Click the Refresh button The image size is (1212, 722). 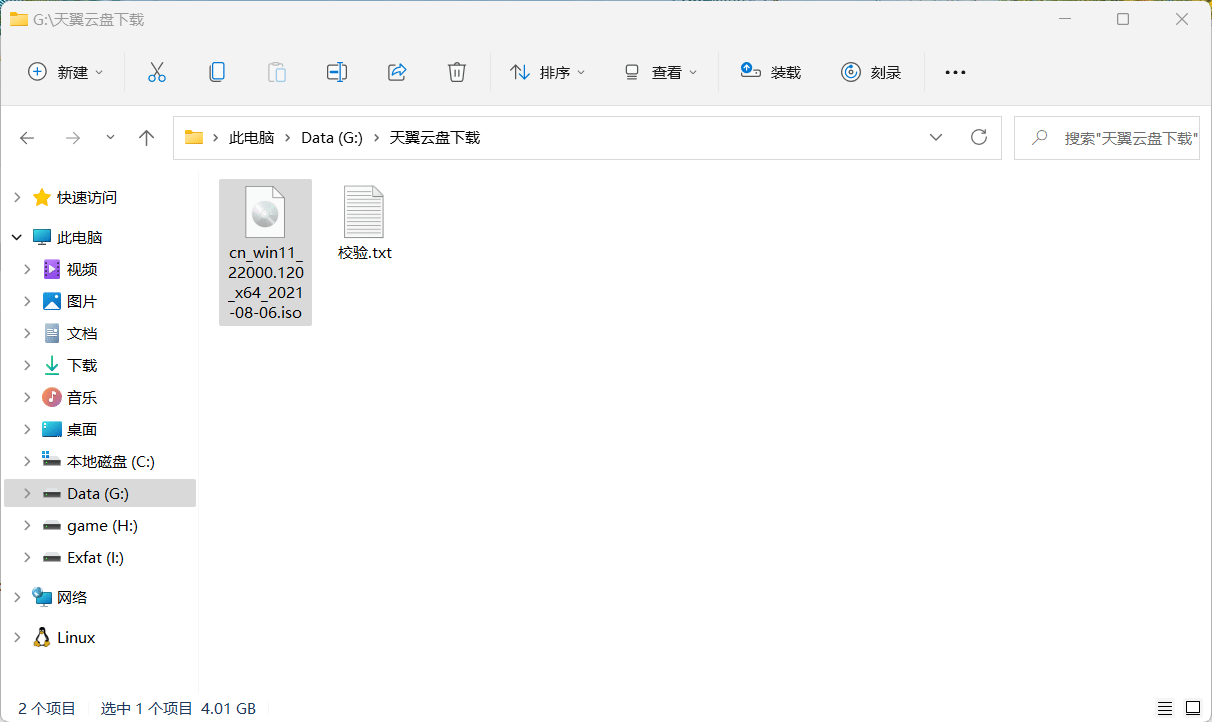979,138
